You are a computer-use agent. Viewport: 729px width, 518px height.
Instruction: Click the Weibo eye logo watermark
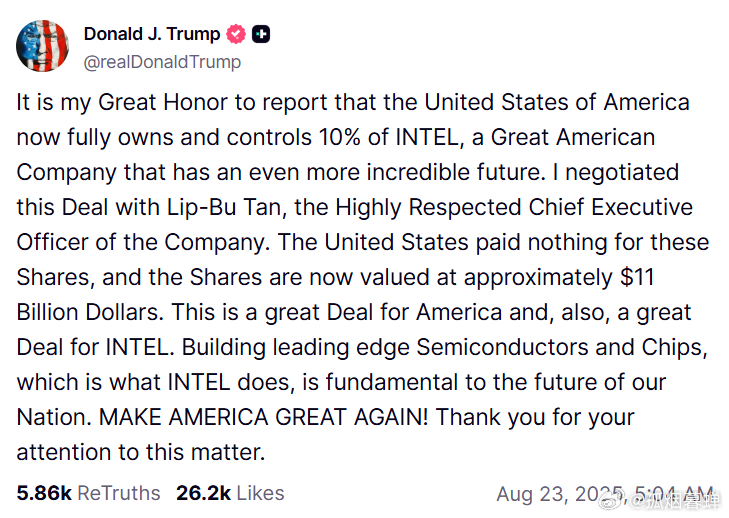coord(609,501)
